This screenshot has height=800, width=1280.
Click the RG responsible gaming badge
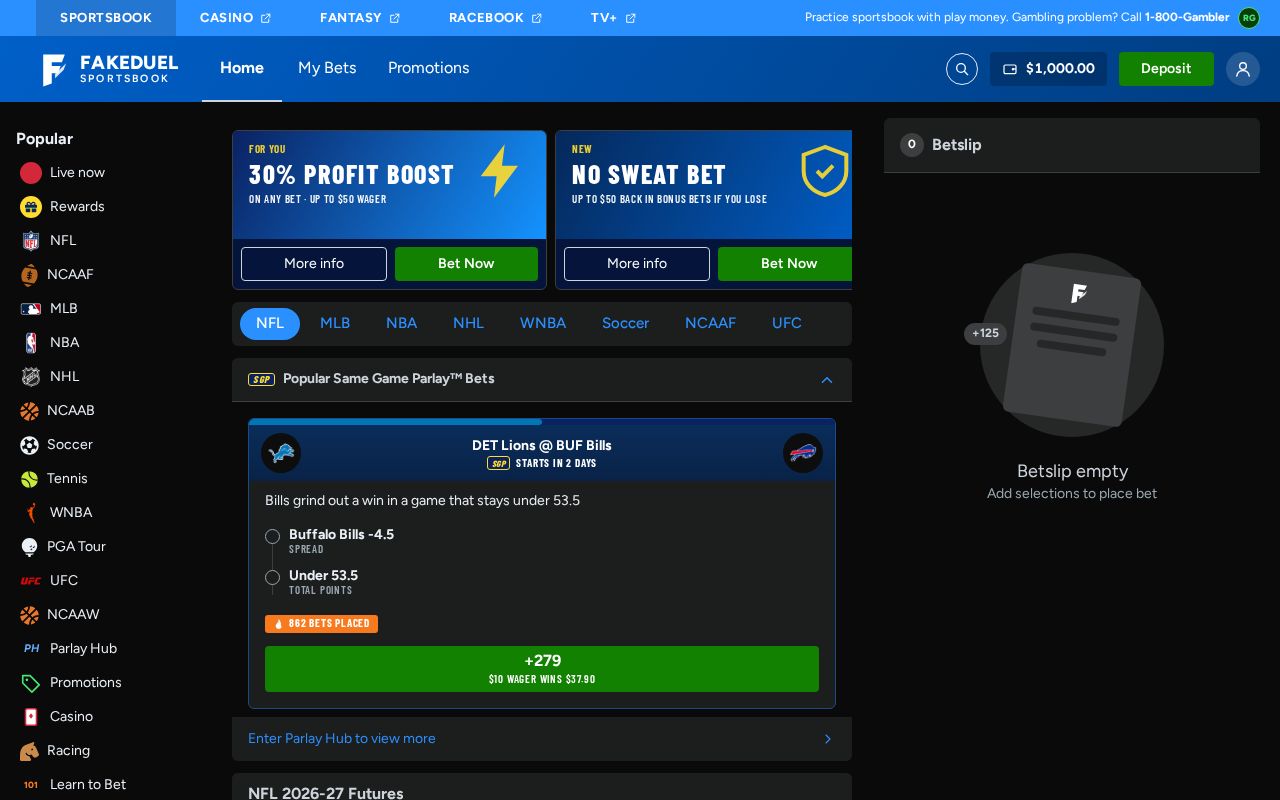1249,18
